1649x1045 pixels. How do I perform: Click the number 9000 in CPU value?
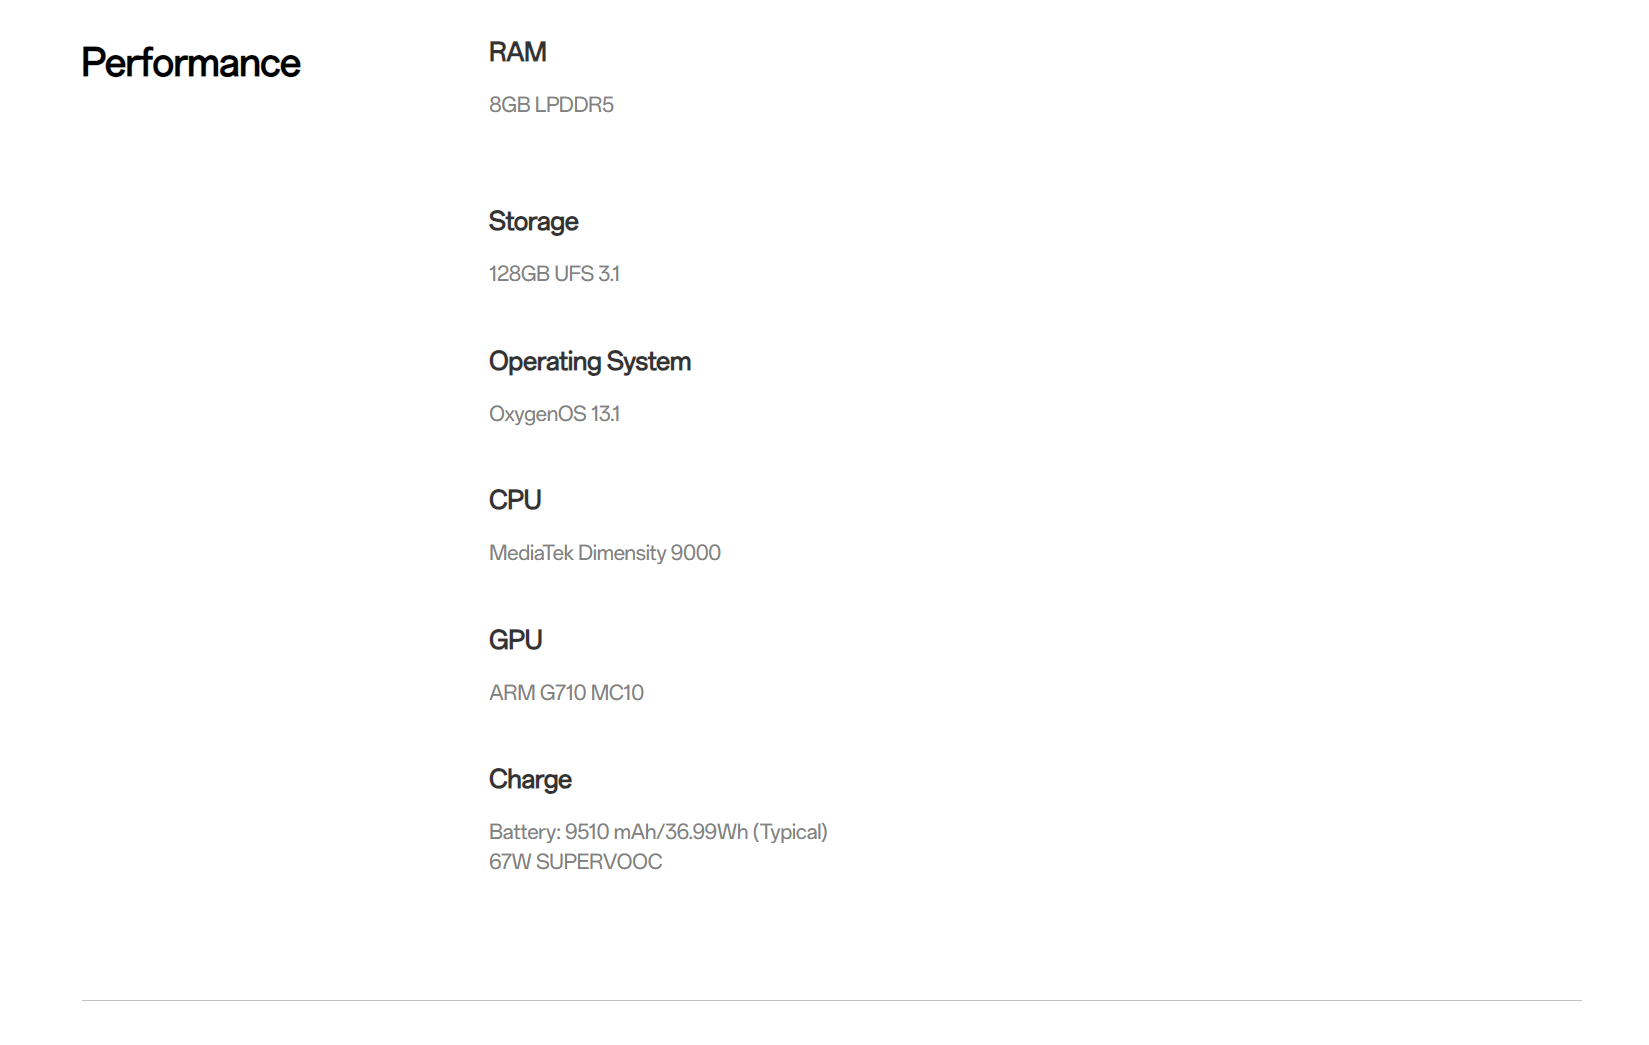pyautogui.click(x=695, y=553)
